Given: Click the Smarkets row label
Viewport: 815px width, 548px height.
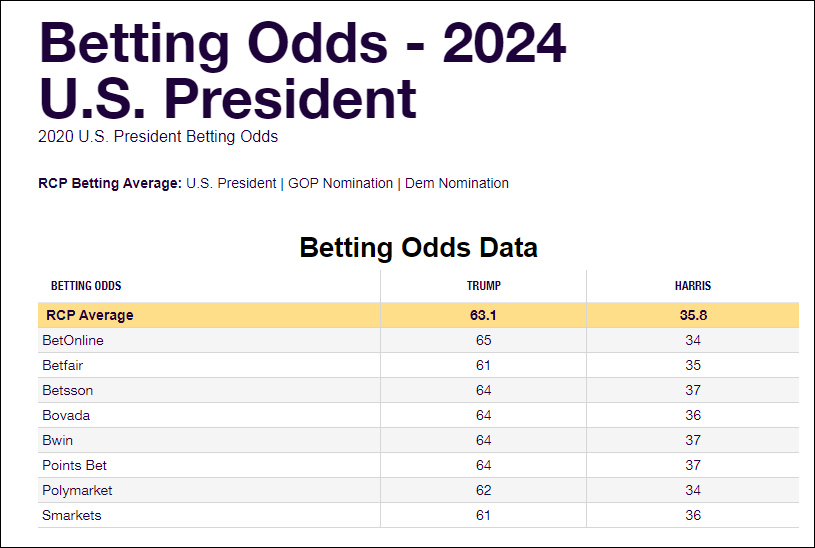Looking at the screenshot, I should point(72,515).
